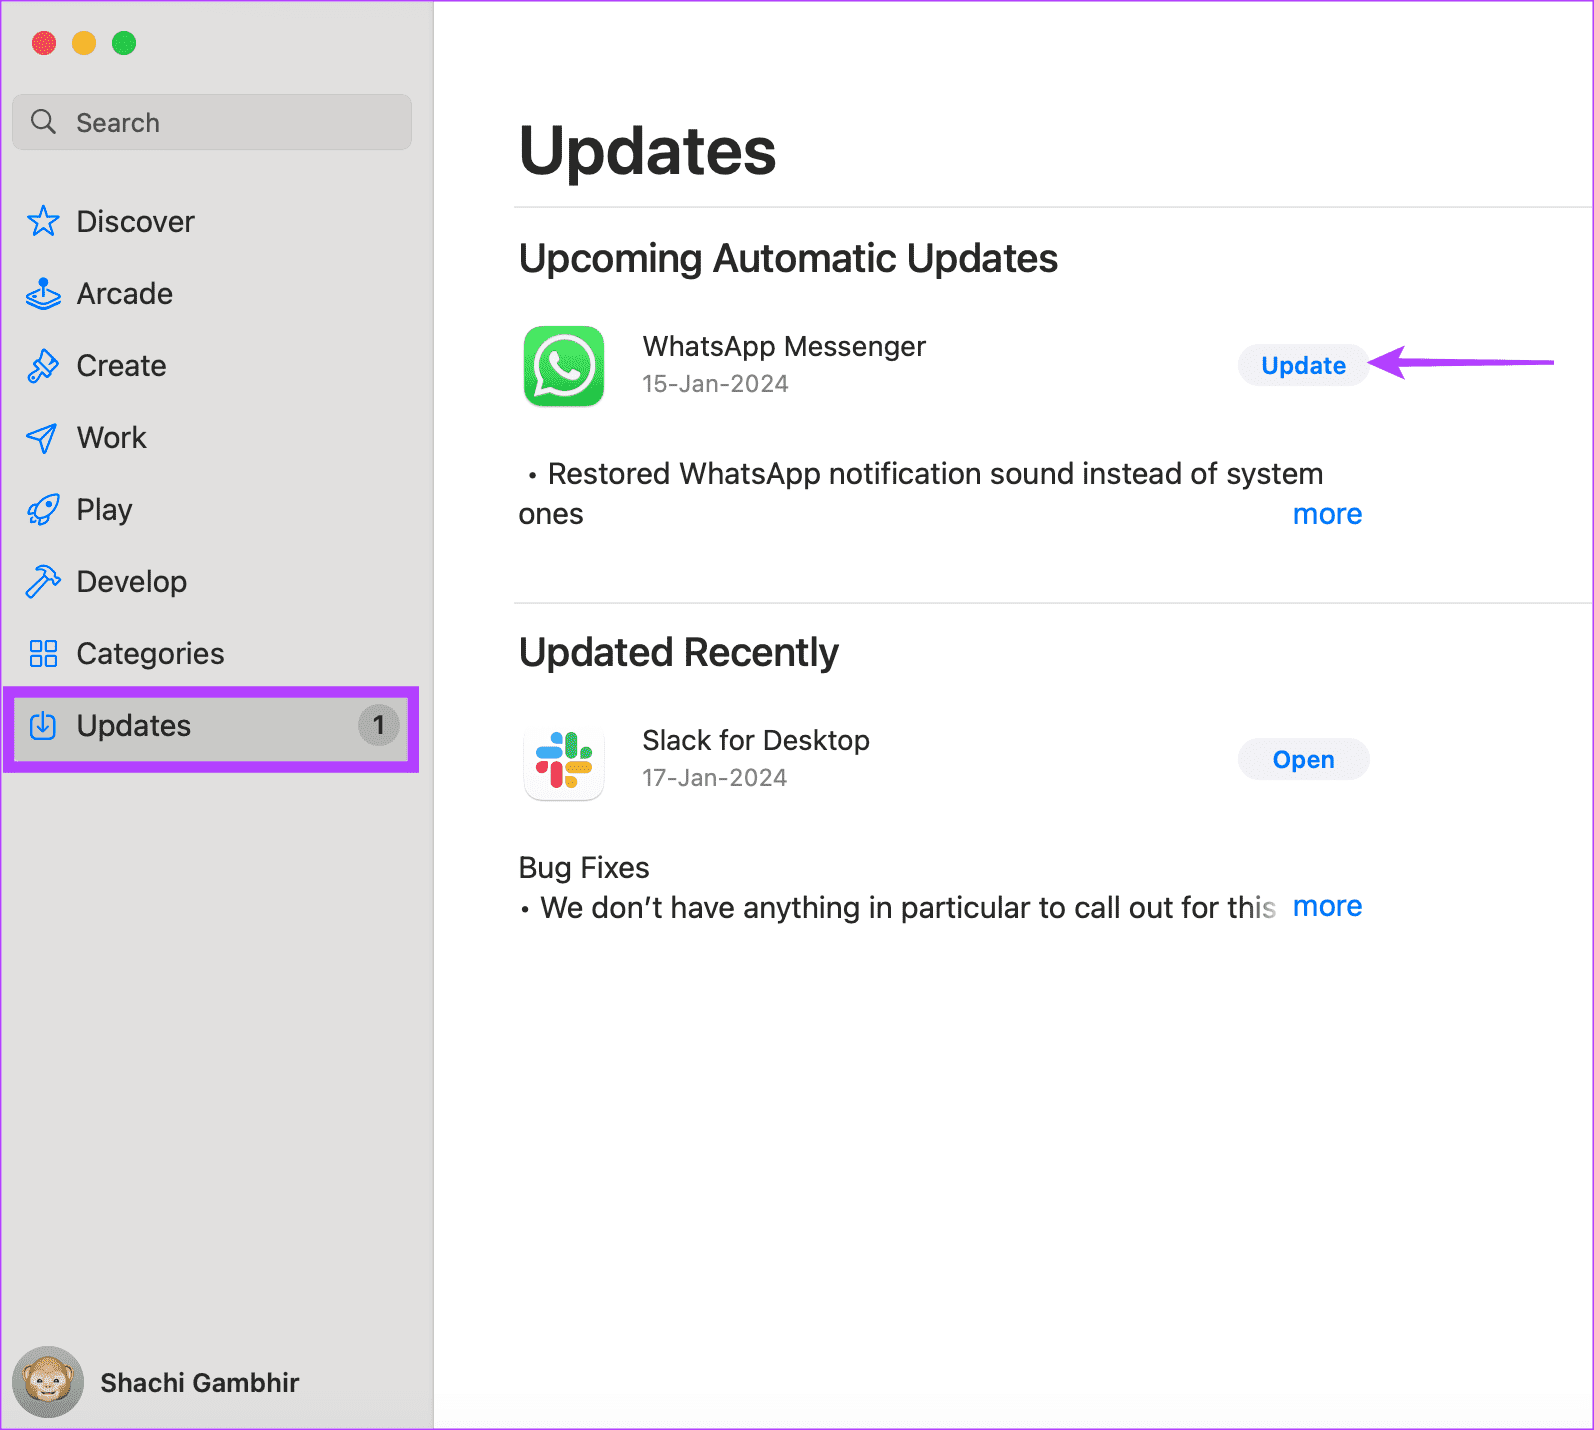Viewport: 1594px width, 1430px height.
Task: Click the Updates download arrow icon
Action: tap(43, 725)
